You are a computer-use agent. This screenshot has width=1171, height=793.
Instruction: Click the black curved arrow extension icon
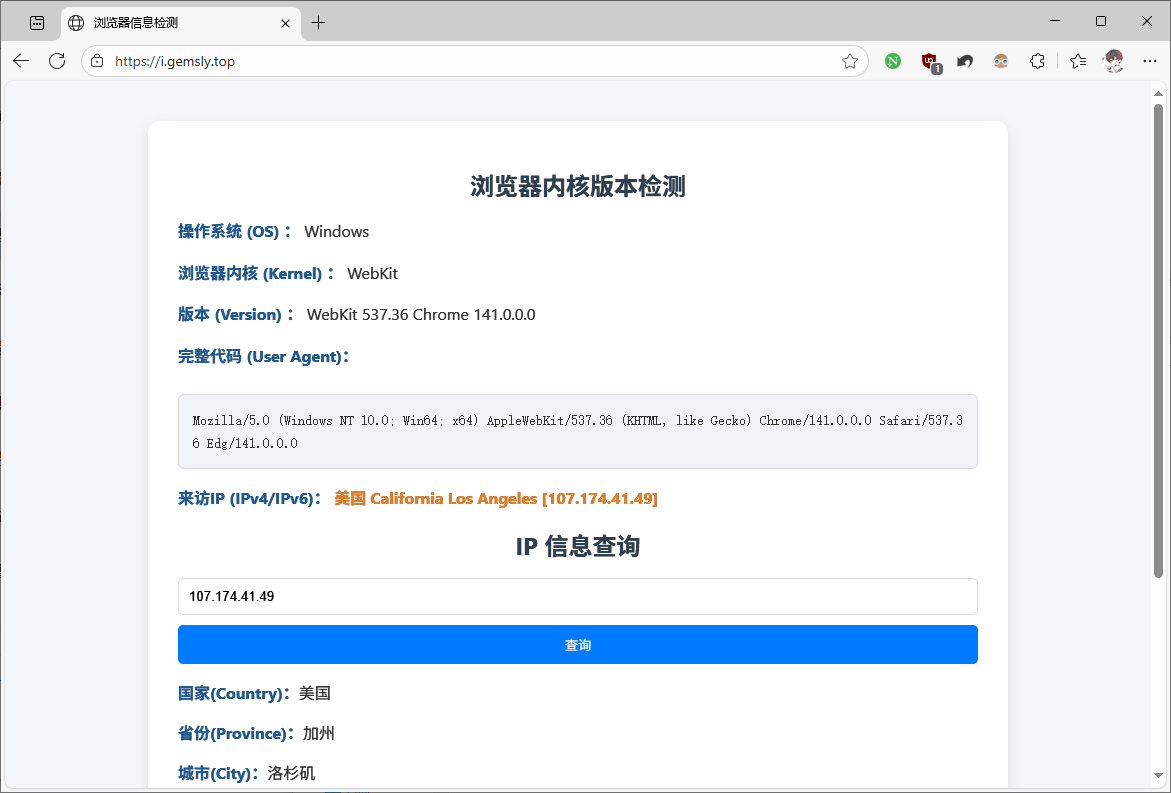click(x=965, y=61)
